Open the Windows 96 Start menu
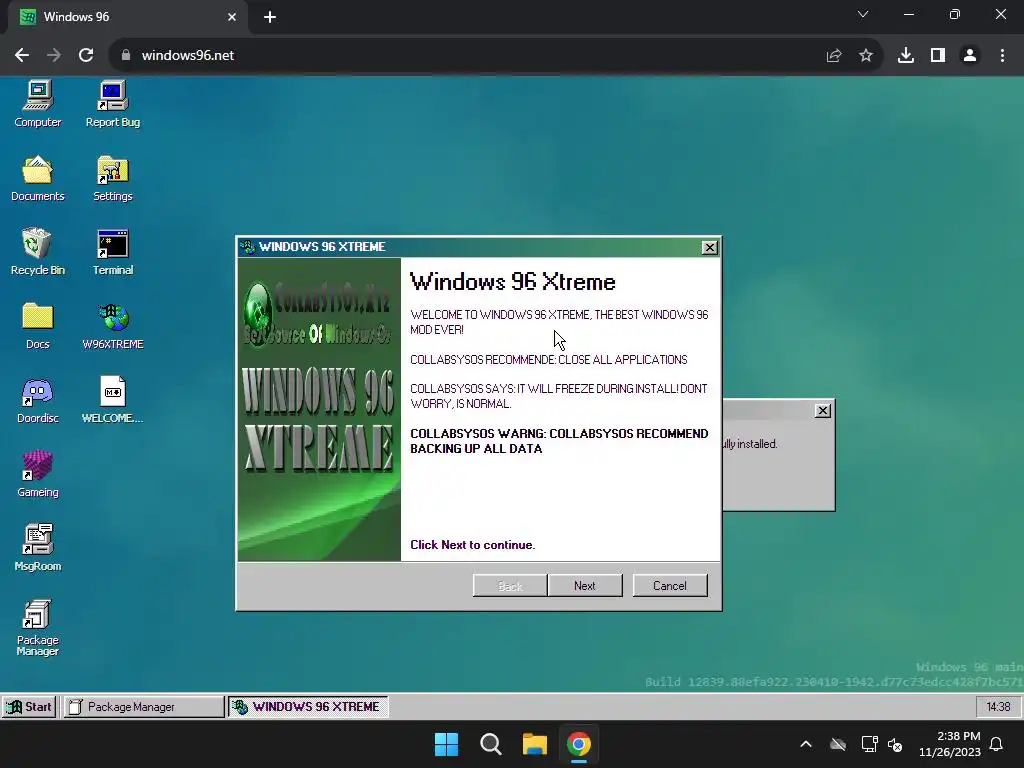This screenshot has width=1024, height=768. (x=29, y=707)
